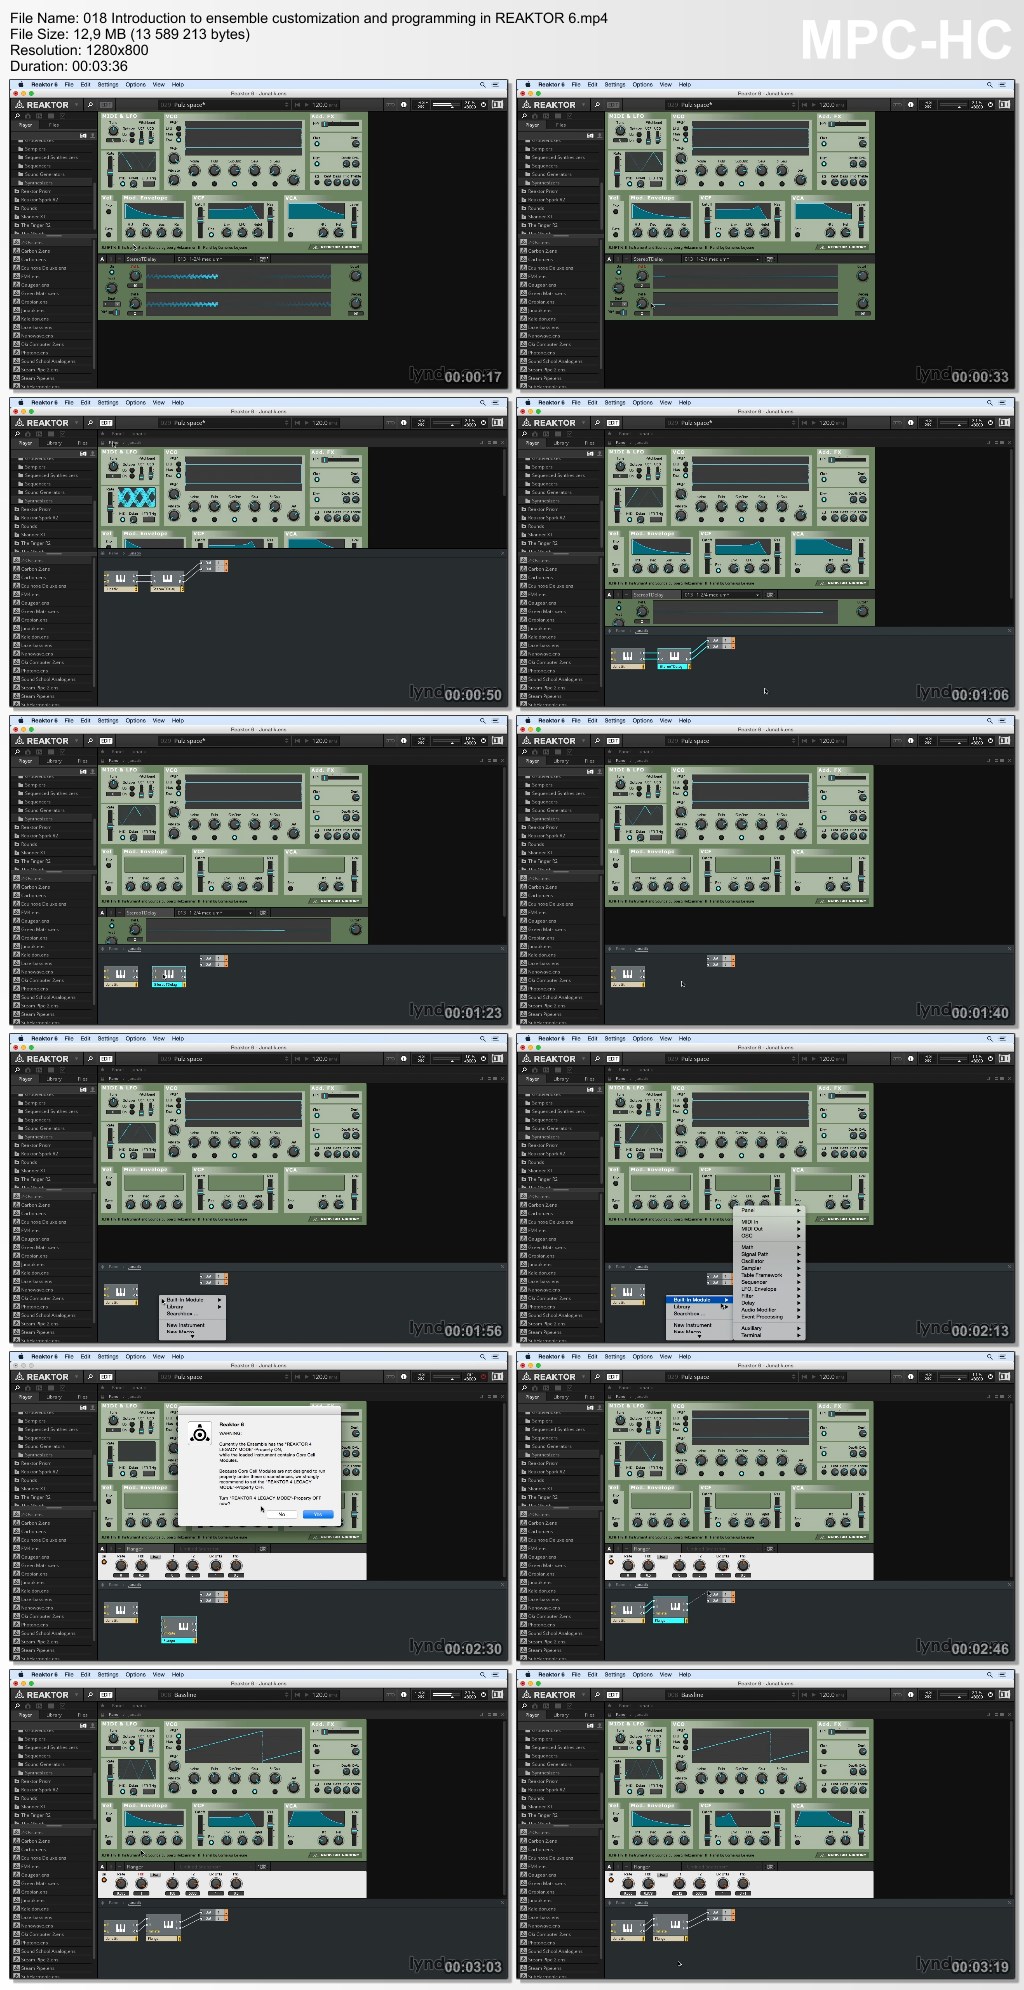Open the Auxiliary submenu in 00:02:13 frame
Image resolution: width=1024 pixels, height=1990 pixels.
pos(770,1328)
